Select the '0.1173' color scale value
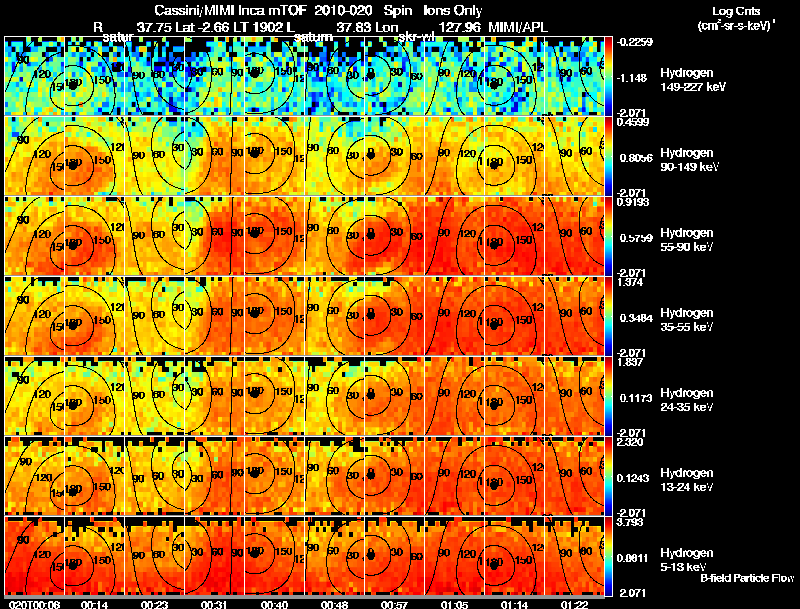Image resolution: width=800 pixels, height=609 pixels. pyautogui.click(x=636, y=398)
